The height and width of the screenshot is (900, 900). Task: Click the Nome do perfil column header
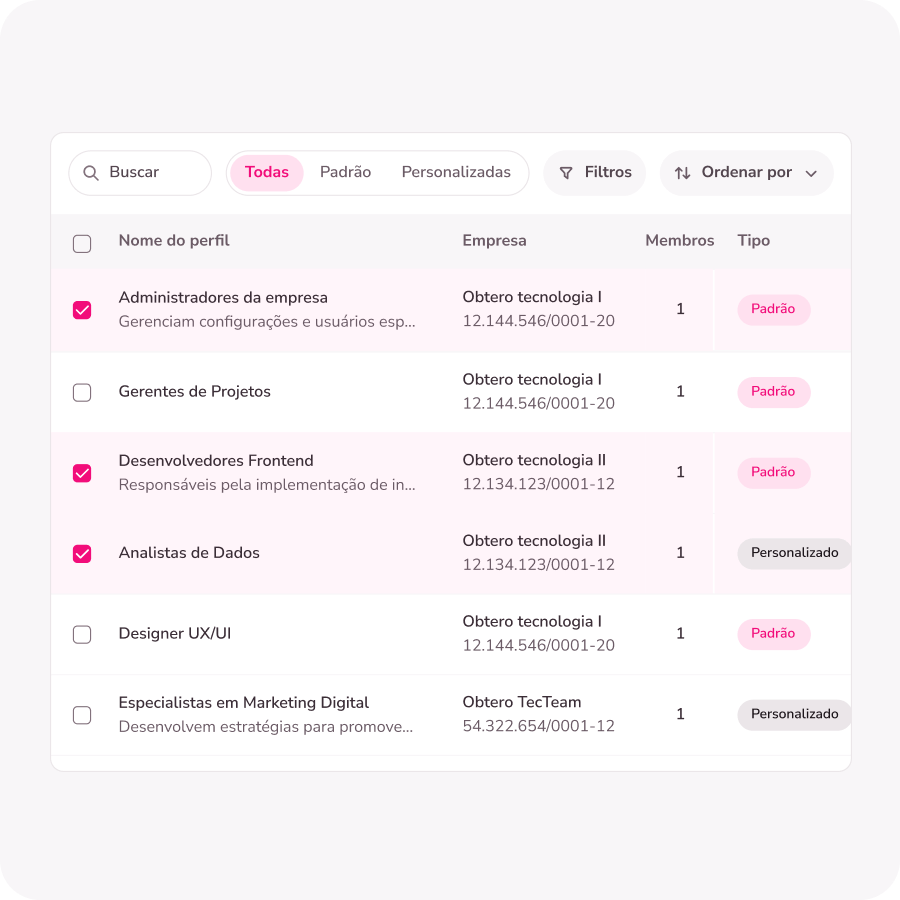click(x=174, y=240)
